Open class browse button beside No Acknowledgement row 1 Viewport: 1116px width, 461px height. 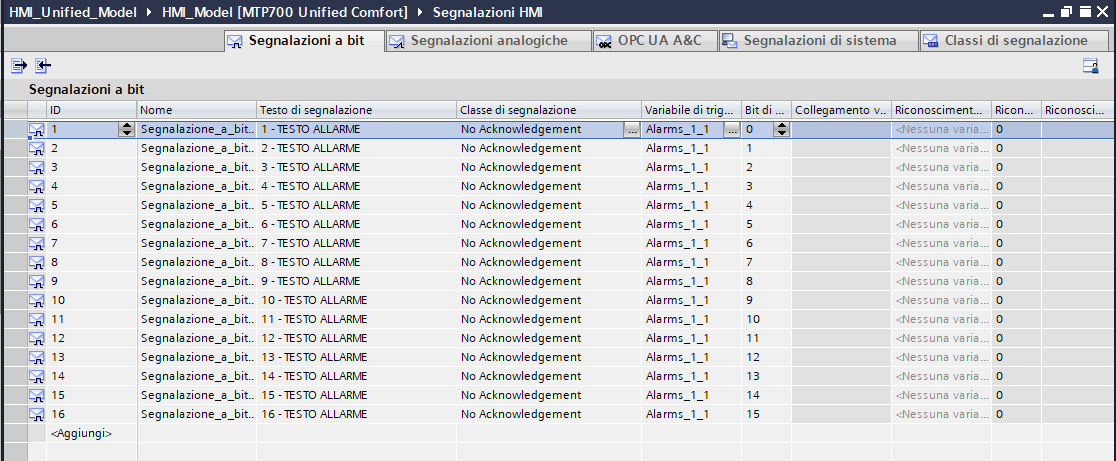pyautogui.click(x=631, y=129)
